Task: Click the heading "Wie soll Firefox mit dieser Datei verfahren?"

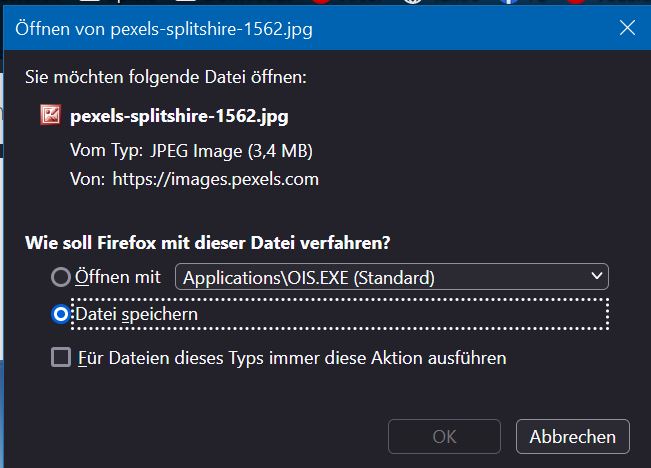Action: click(206, 243)
